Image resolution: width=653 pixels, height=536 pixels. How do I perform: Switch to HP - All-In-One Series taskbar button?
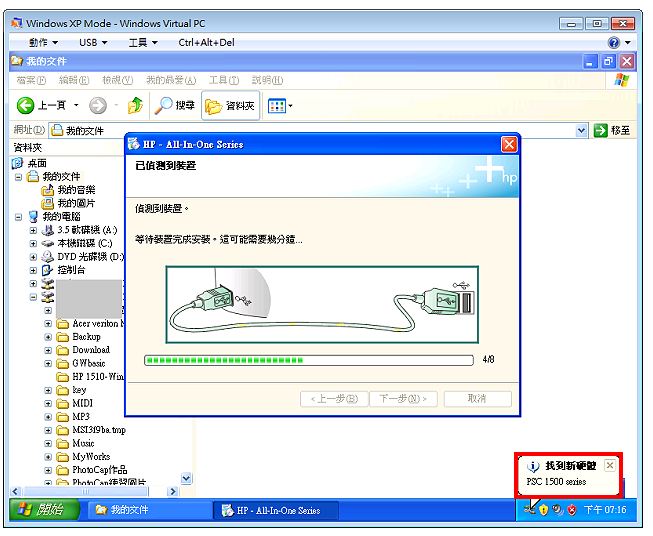click(x=276, y=510)
